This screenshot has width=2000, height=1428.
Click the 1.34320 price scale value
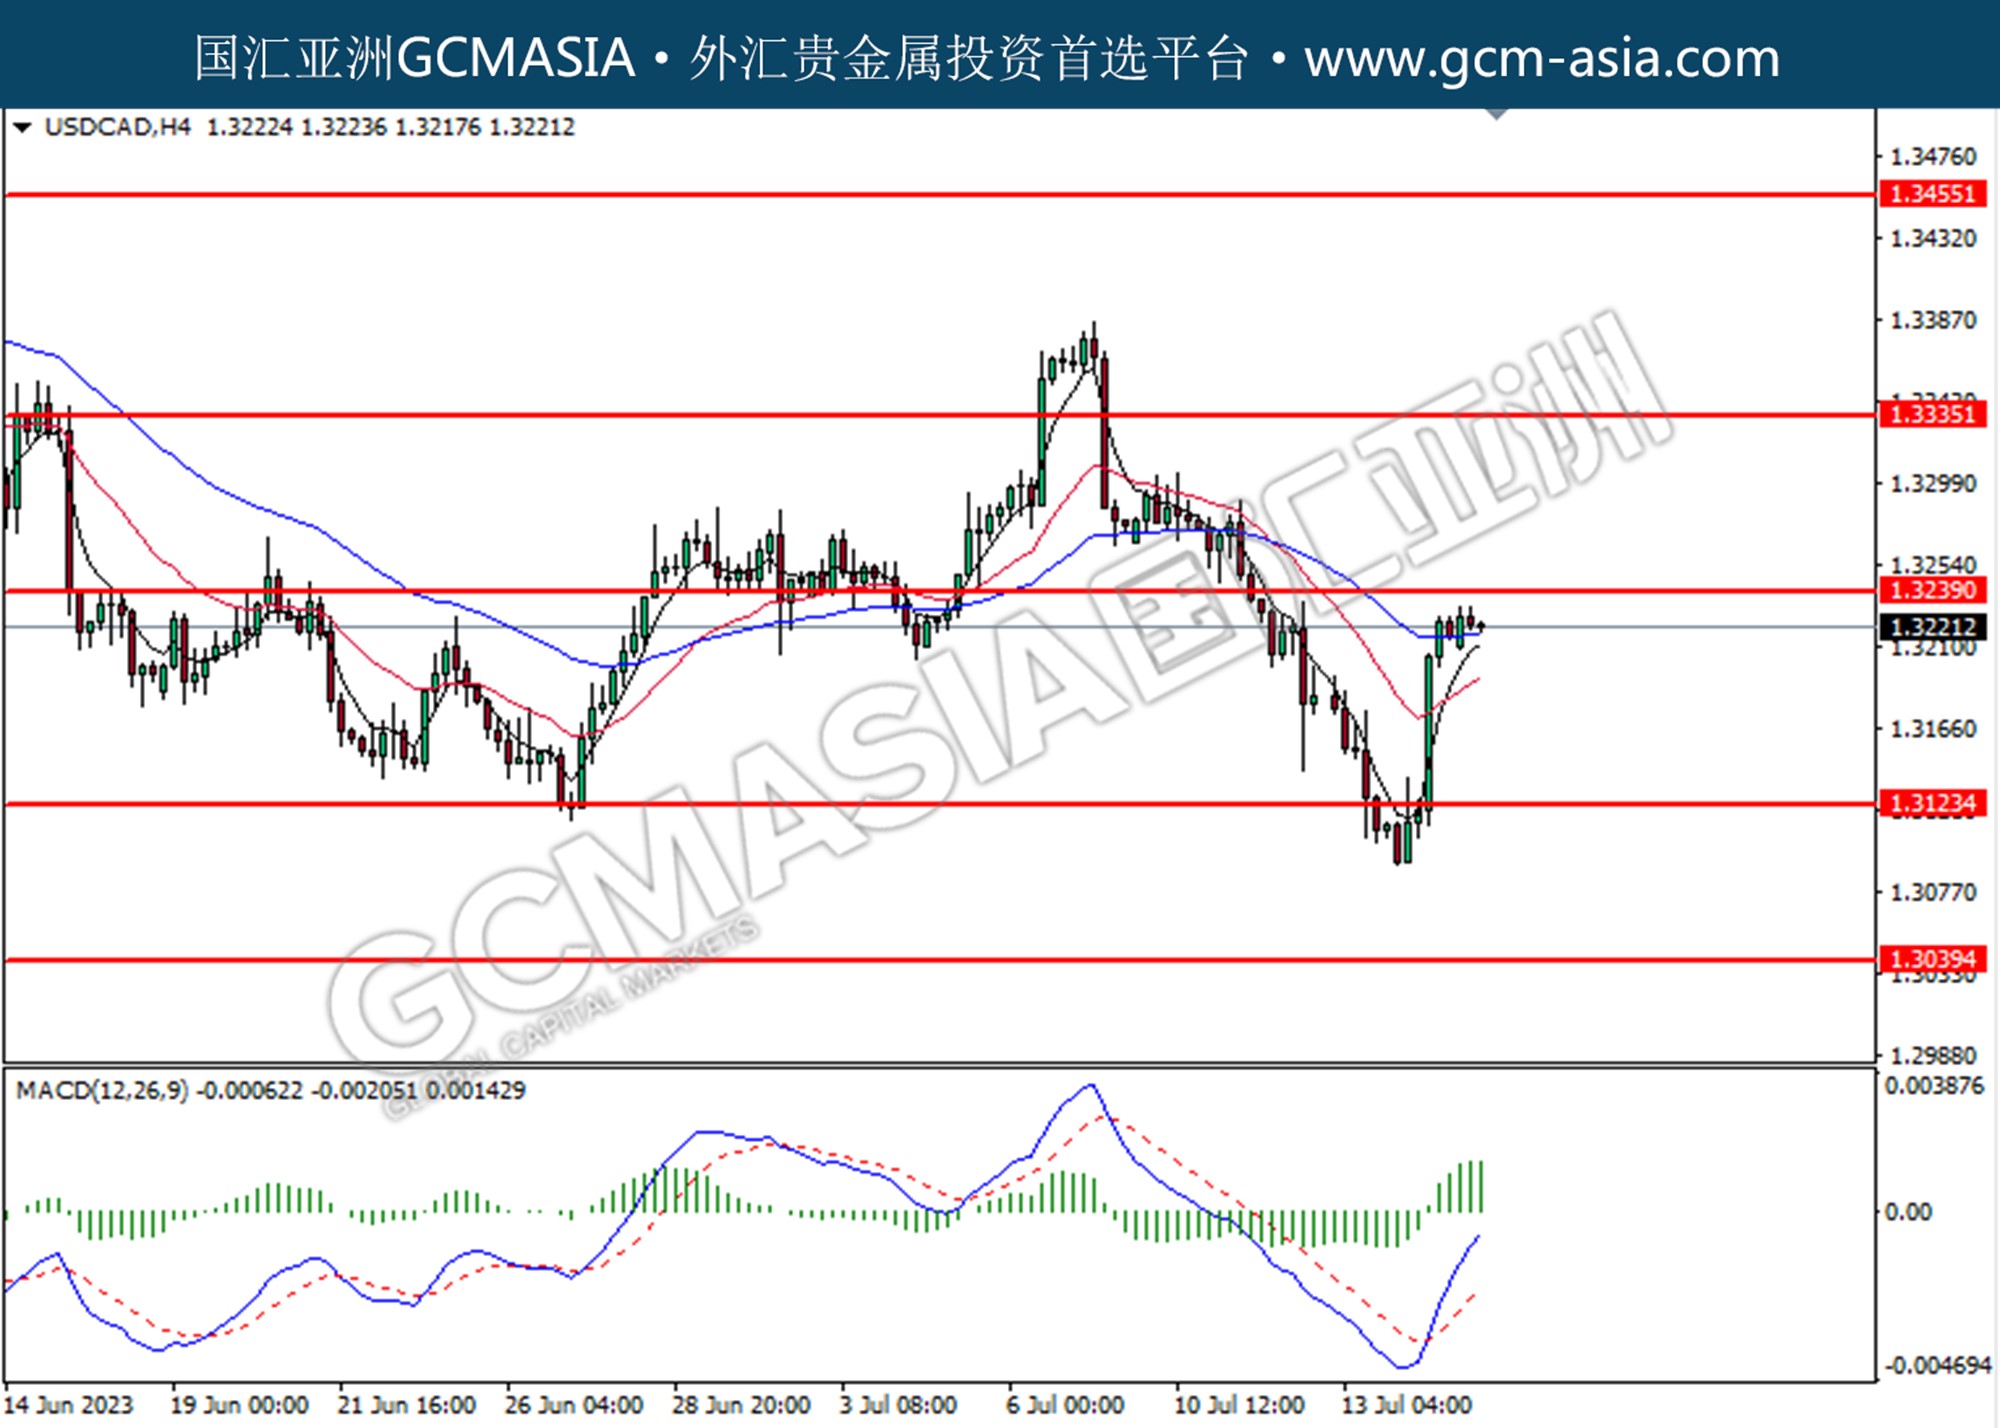pos(1932,238)
